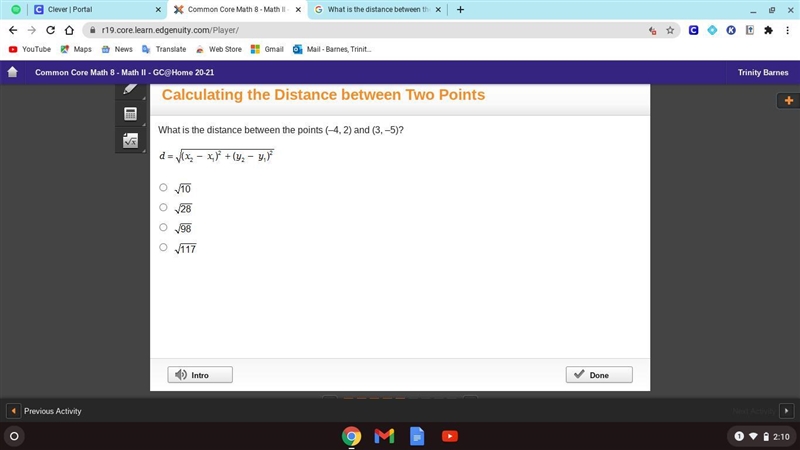This screenshot has width=800, height=450.
Task: Open the system status tray clock
Action: (761, 436)
